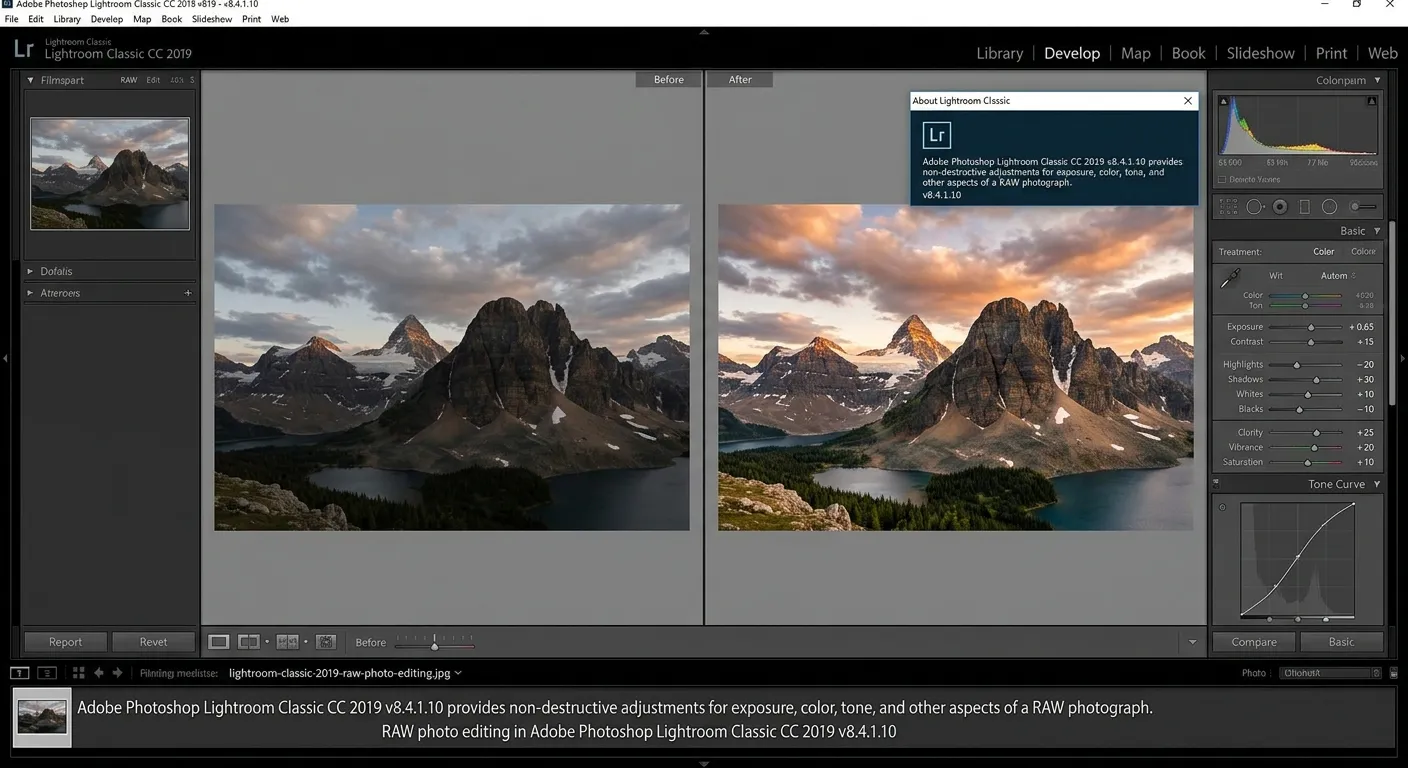1408x768 pixels.
Task: Click the Vibrance slider handle
Action: [1314, 448]
